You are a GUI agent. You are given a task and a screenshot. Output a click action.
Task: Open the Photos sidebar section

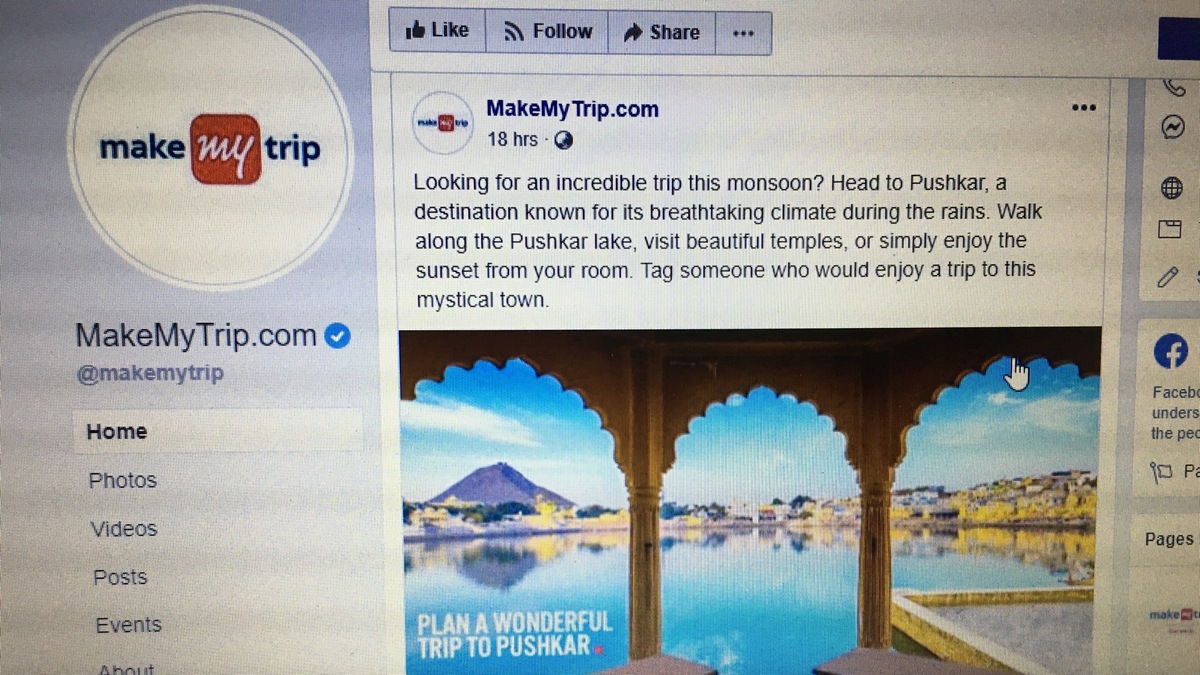point(123,480)
